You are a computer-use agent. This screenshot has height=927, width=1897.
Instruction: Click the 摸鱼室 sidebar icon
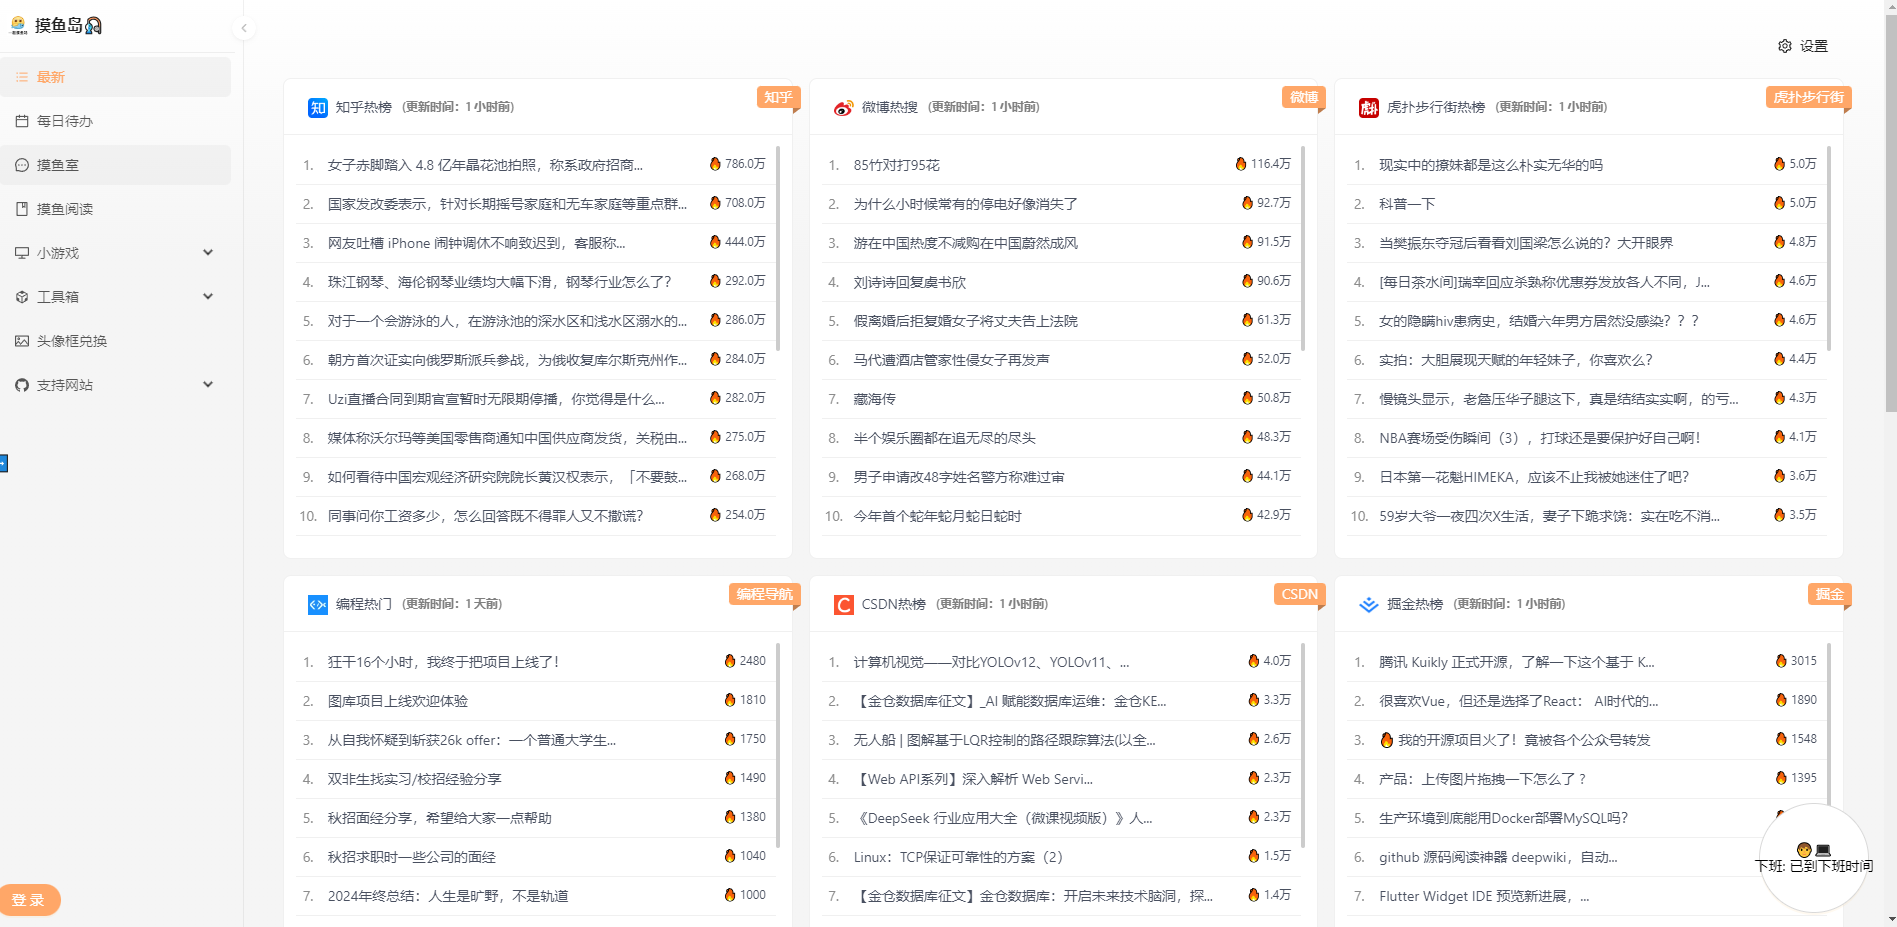click(20, 164)
